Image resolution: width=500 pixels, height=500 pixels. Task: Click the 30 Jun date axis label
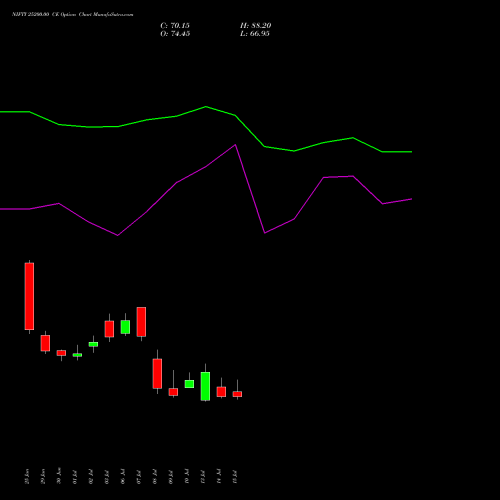click(x=59, y=476)
